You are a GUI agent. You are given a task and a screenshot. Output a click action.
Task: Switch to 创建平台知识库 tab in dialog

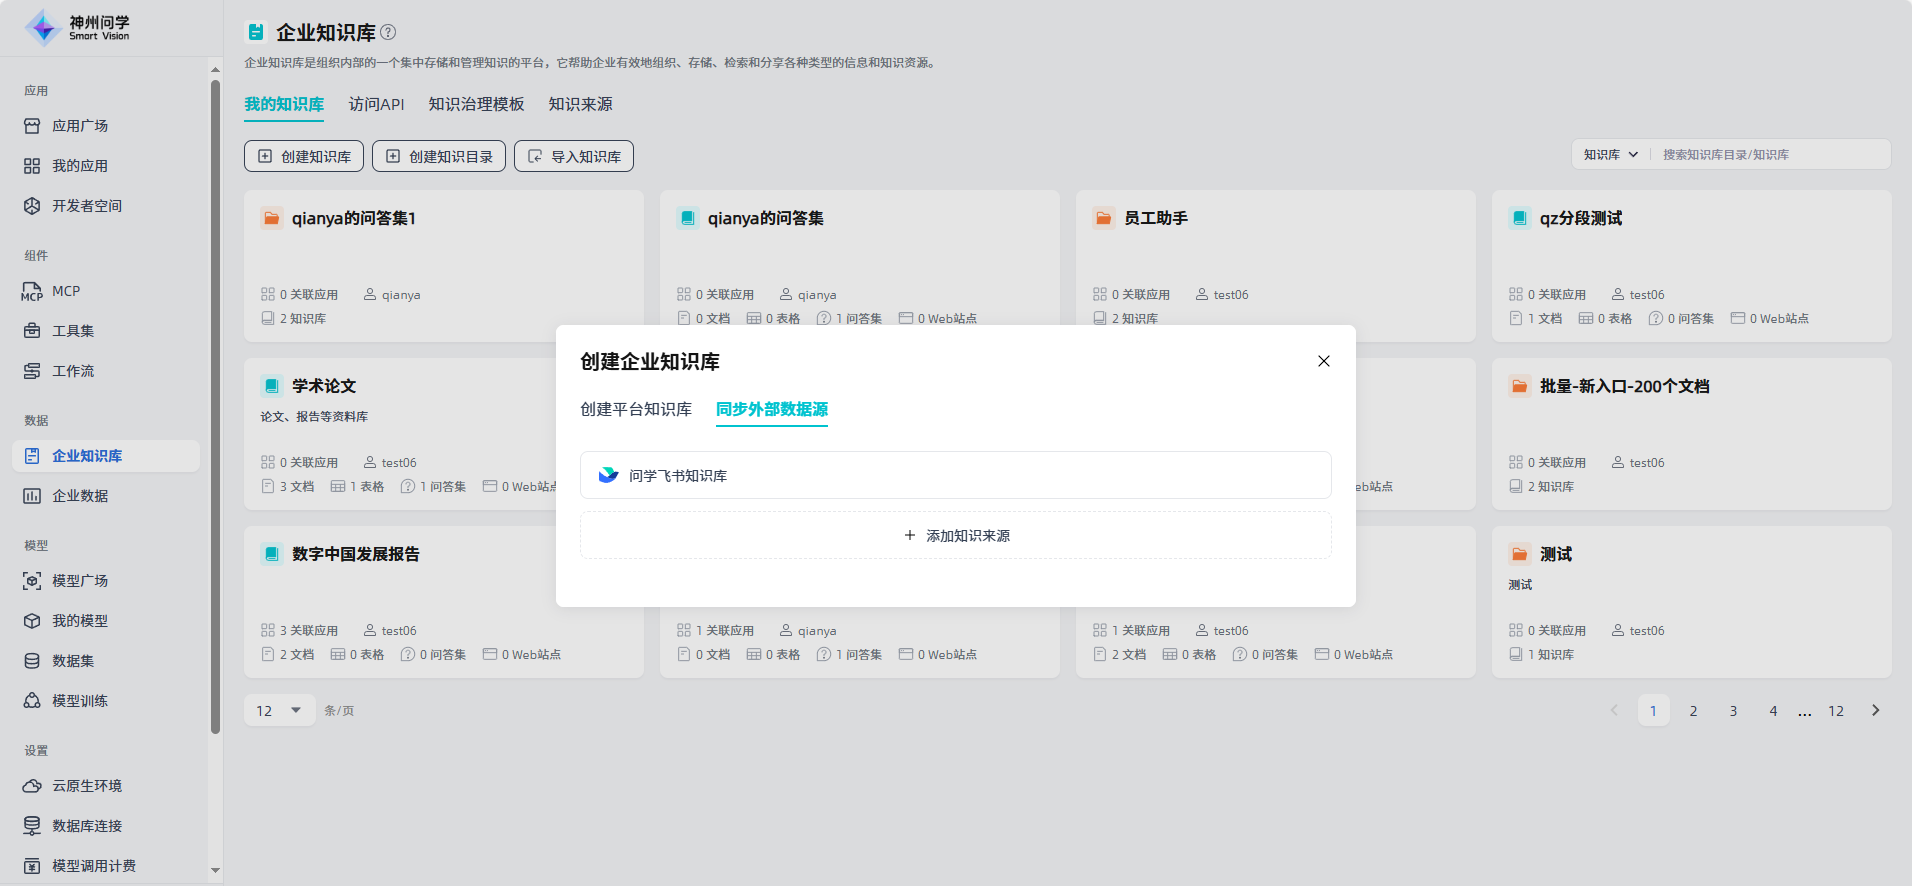click(636, 409)
